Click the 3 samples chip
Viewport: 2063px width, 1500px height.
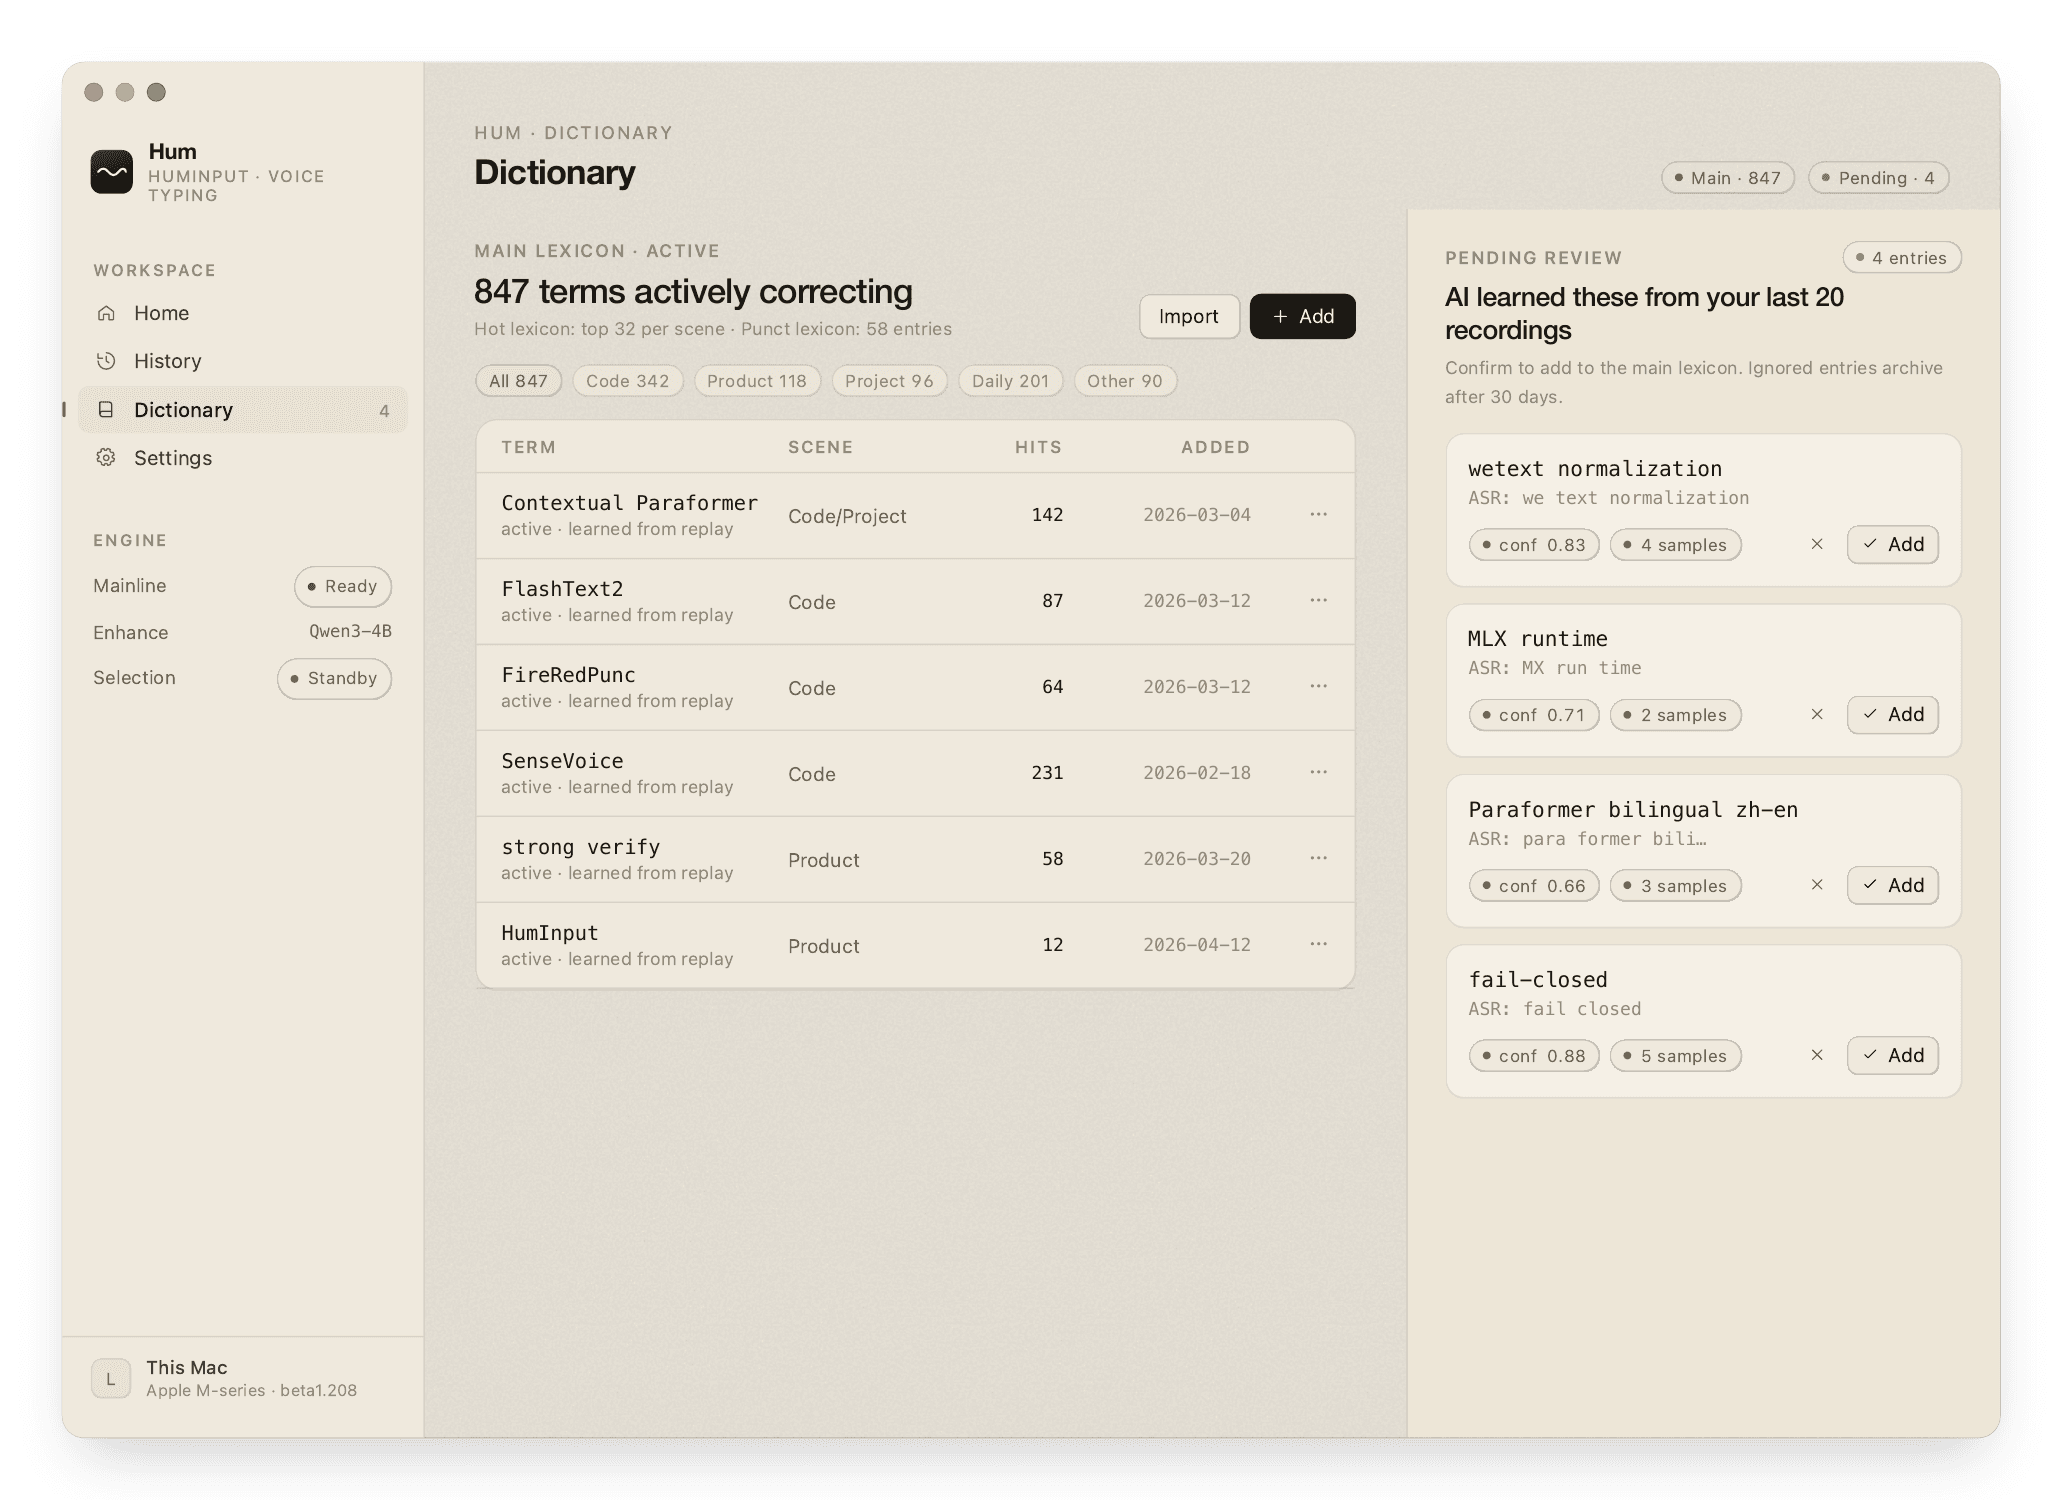pyautogui.click(x=1676, y=886)
